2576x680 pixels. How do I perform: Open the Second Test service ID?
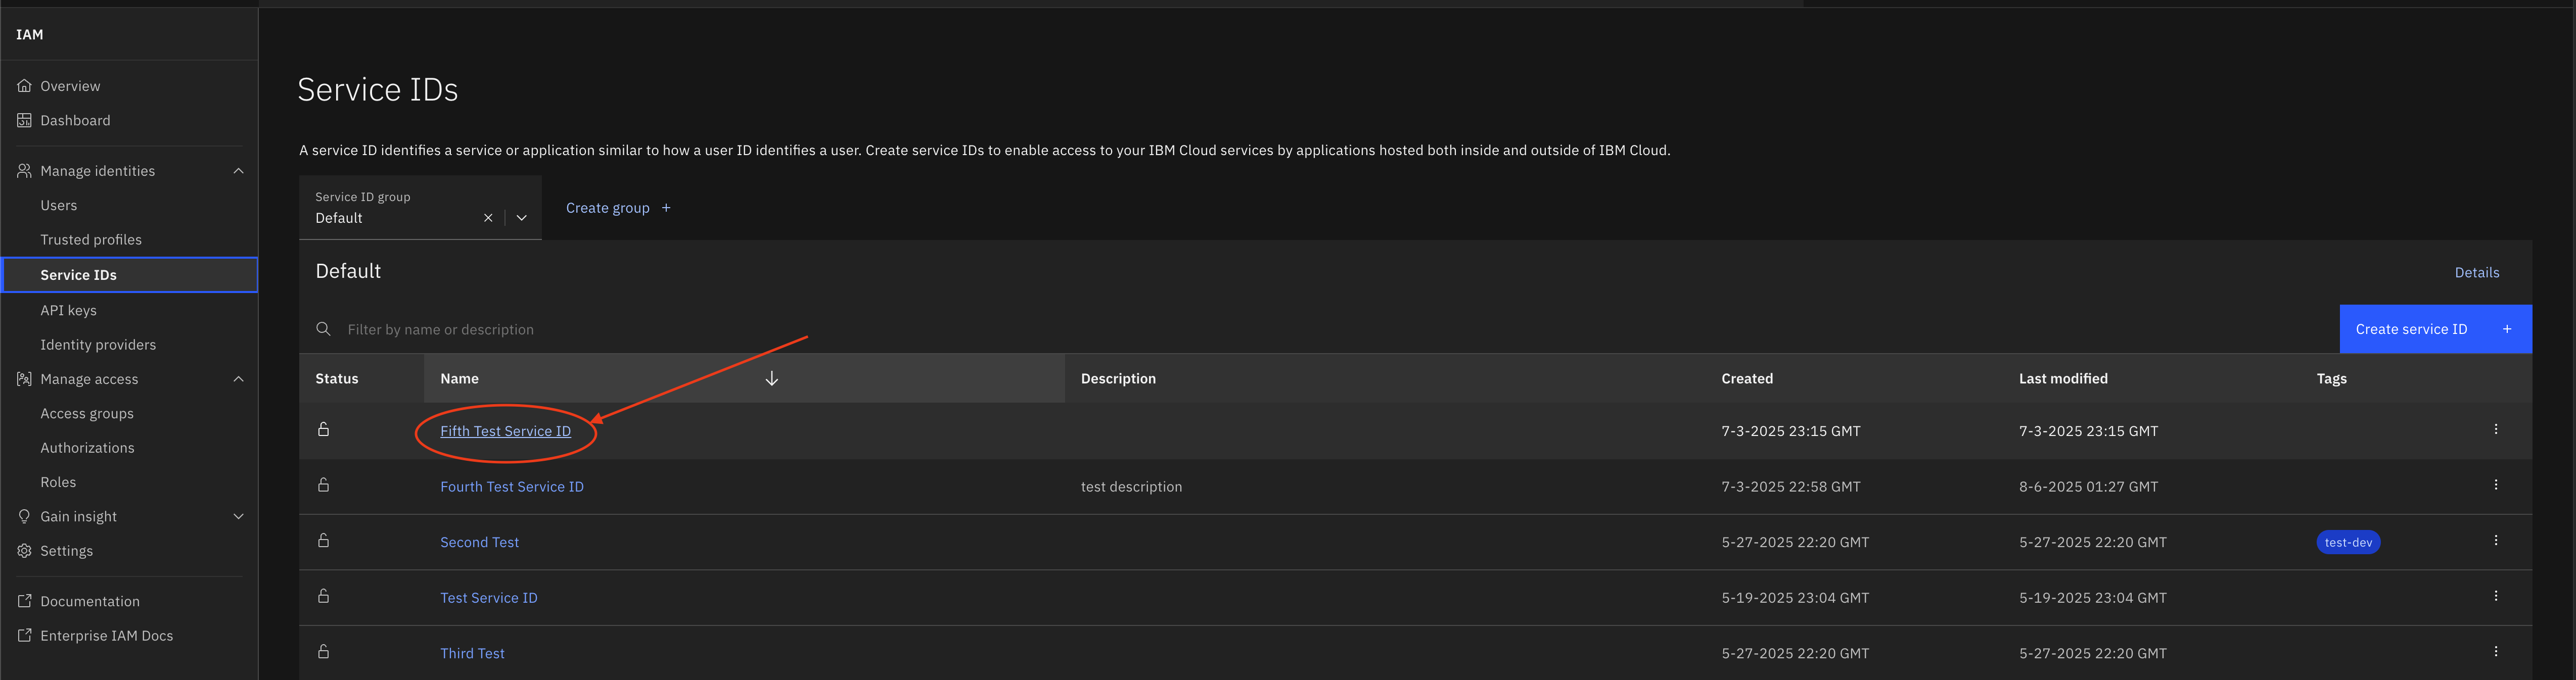pyautogui.click(x=480, y=542)
